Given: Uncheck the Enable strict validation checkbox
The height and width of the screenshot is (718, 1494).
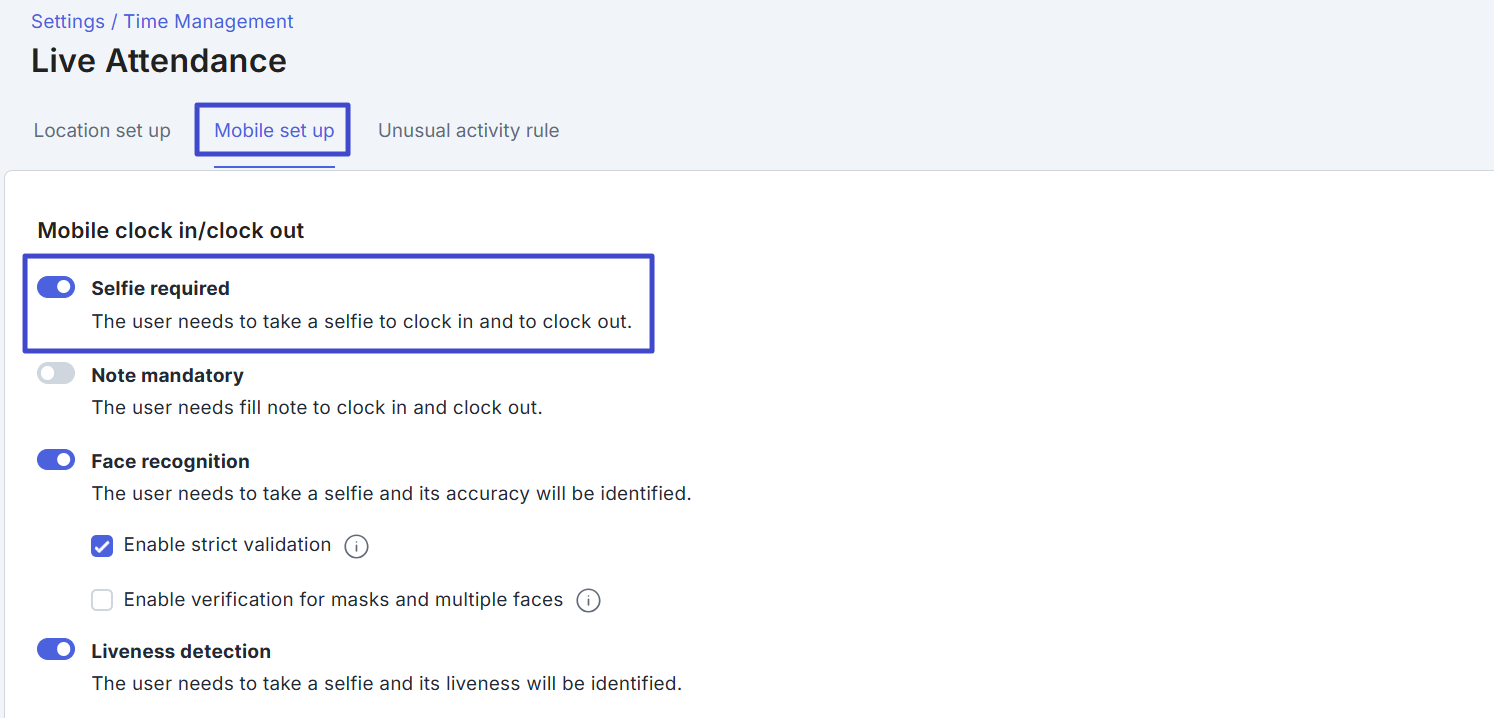Looking at the screenshot, I should 102,546.
